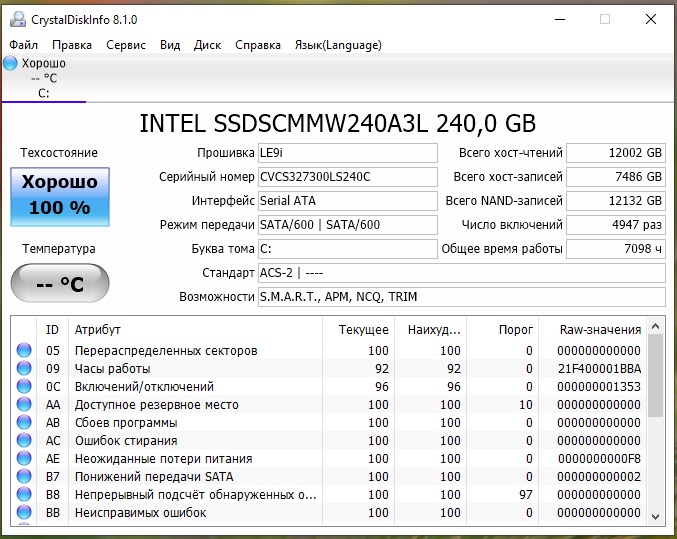Click the status orb for attribute BB
677x539 pixels.
click(x=24, y=512)
